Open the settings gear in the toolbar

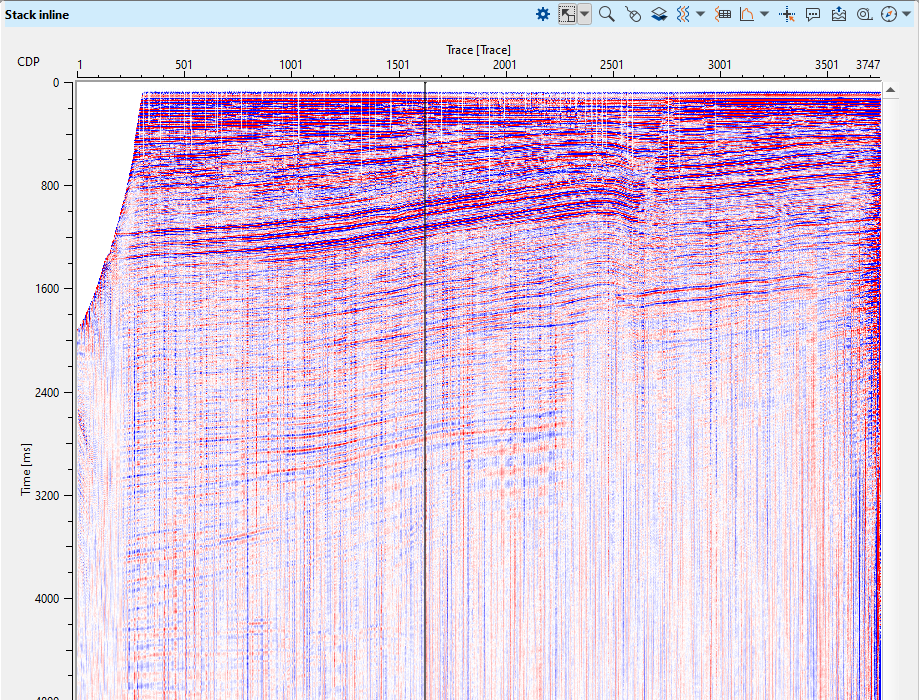tap(542, 14)
